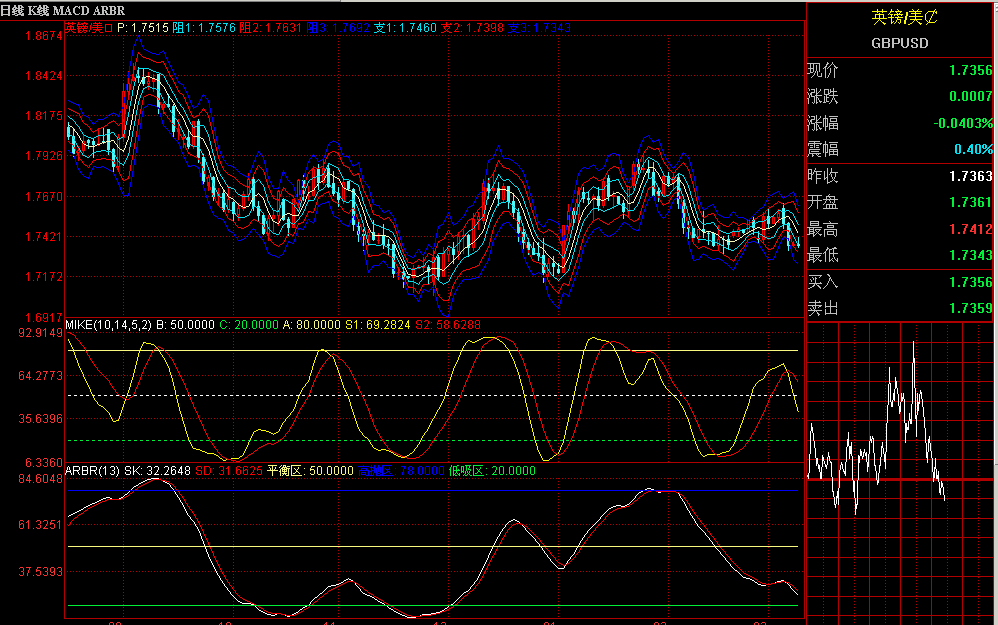Image resolution: width=998 pixels, height=625 pixels.
Task: Select the 震幅 value 0.40%
Action: (x=973, y=150)
